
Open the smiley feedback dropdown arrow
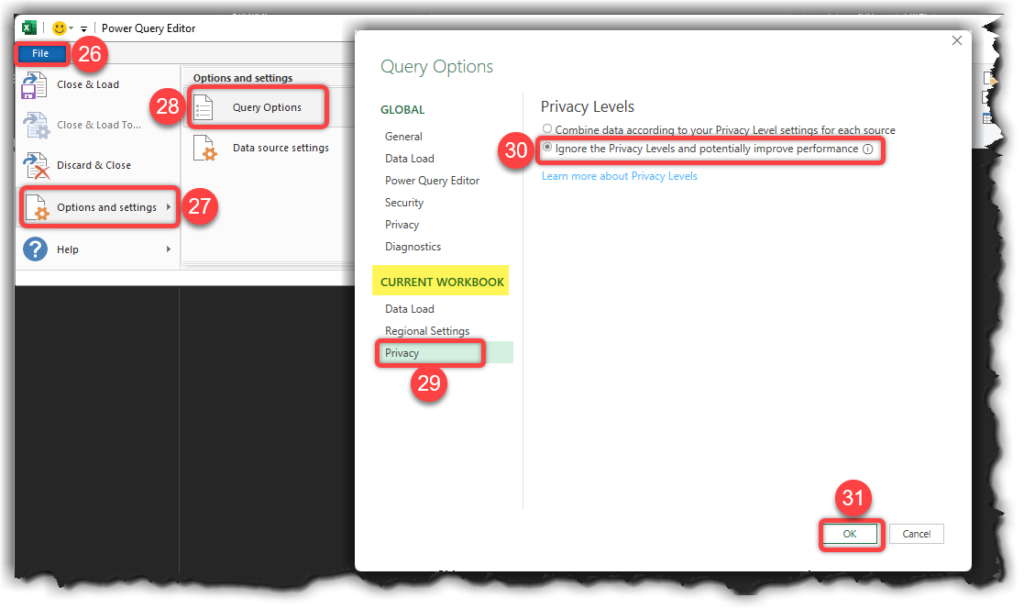click(x=71, y=29)
